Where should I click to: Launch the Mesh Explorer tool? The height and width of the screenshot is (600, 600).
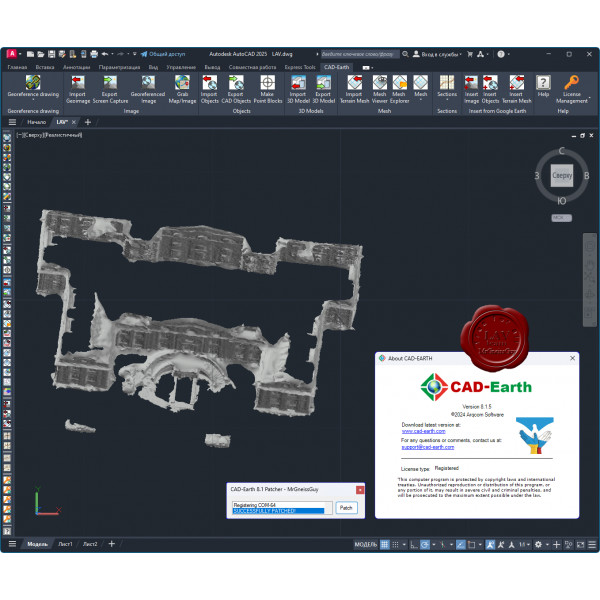click(x=399, y=90)
